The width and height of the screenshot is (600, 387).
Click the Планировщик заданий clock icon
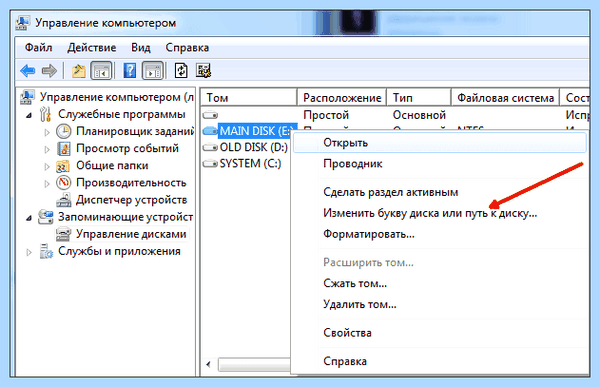coord(64,131)
